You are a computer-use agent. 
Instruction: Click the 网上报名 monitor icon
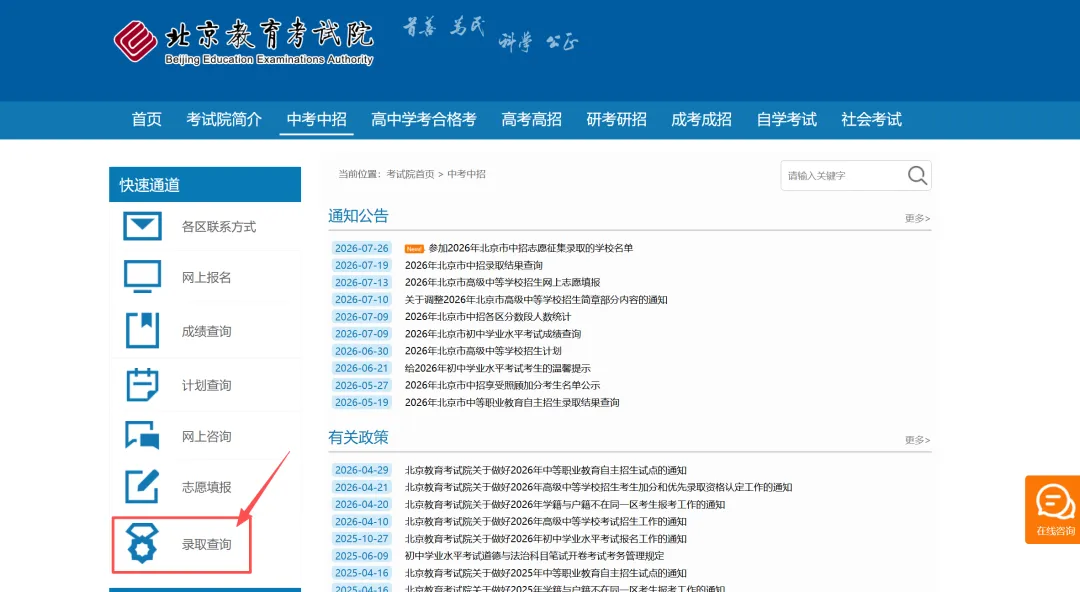143,276
